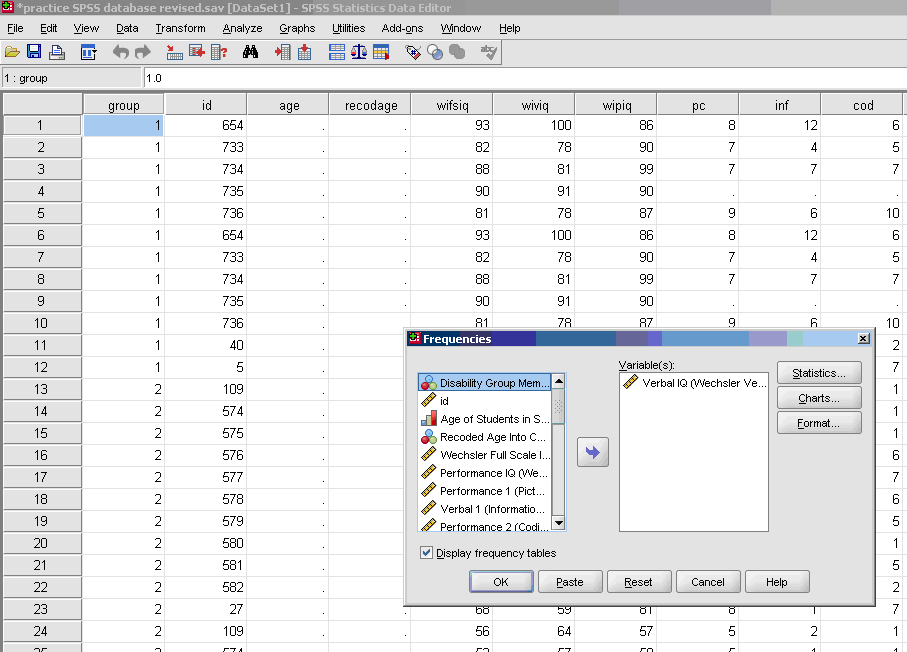Click the Help button in Frequencies dialog
The height and width of the screenshot is (652, 907).
[x=777, y=582]
